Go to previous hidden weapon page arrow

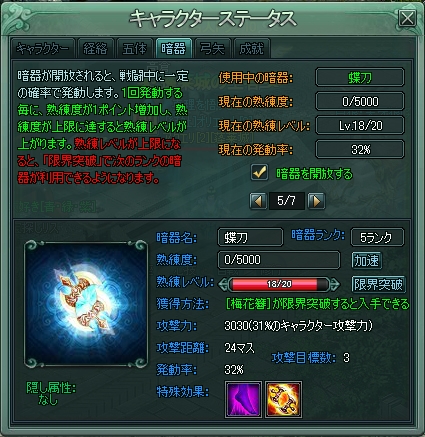point(258,201)
